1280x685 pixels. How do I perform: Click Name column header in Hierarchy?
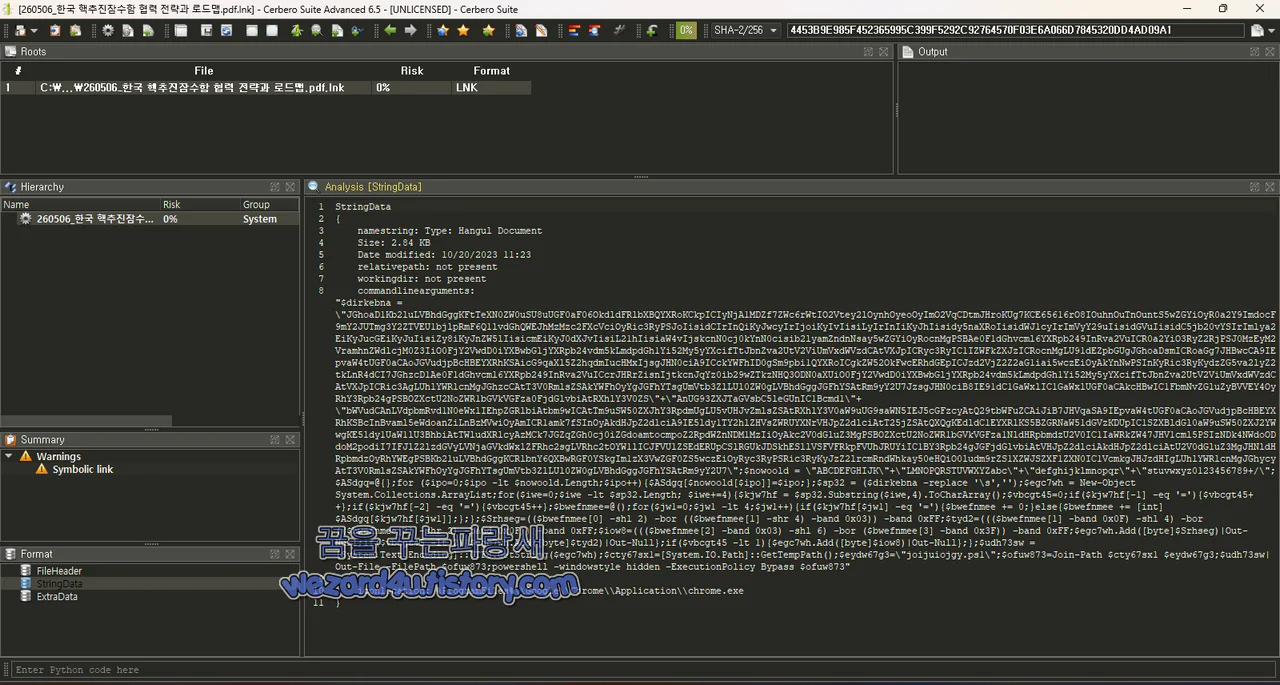point(80,204)
